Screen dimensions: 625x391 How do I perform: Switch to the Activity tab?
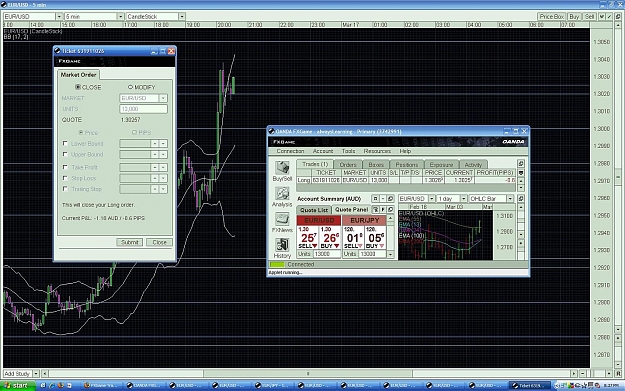[473, 165]
